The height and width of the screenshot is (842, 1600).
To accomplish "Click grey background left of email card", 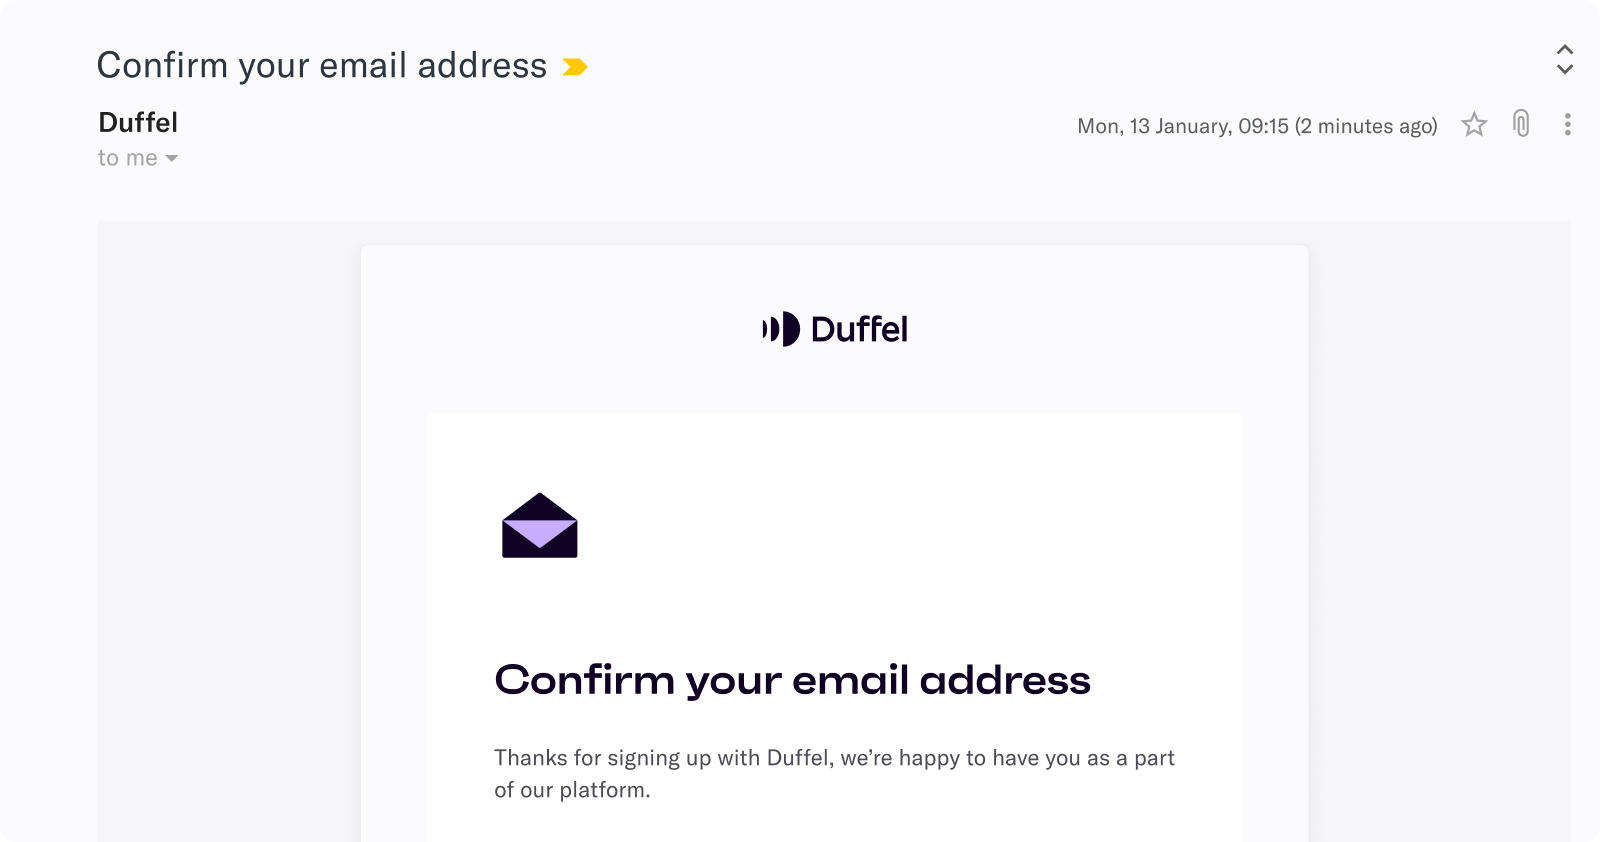I will [x=229, y=530].
